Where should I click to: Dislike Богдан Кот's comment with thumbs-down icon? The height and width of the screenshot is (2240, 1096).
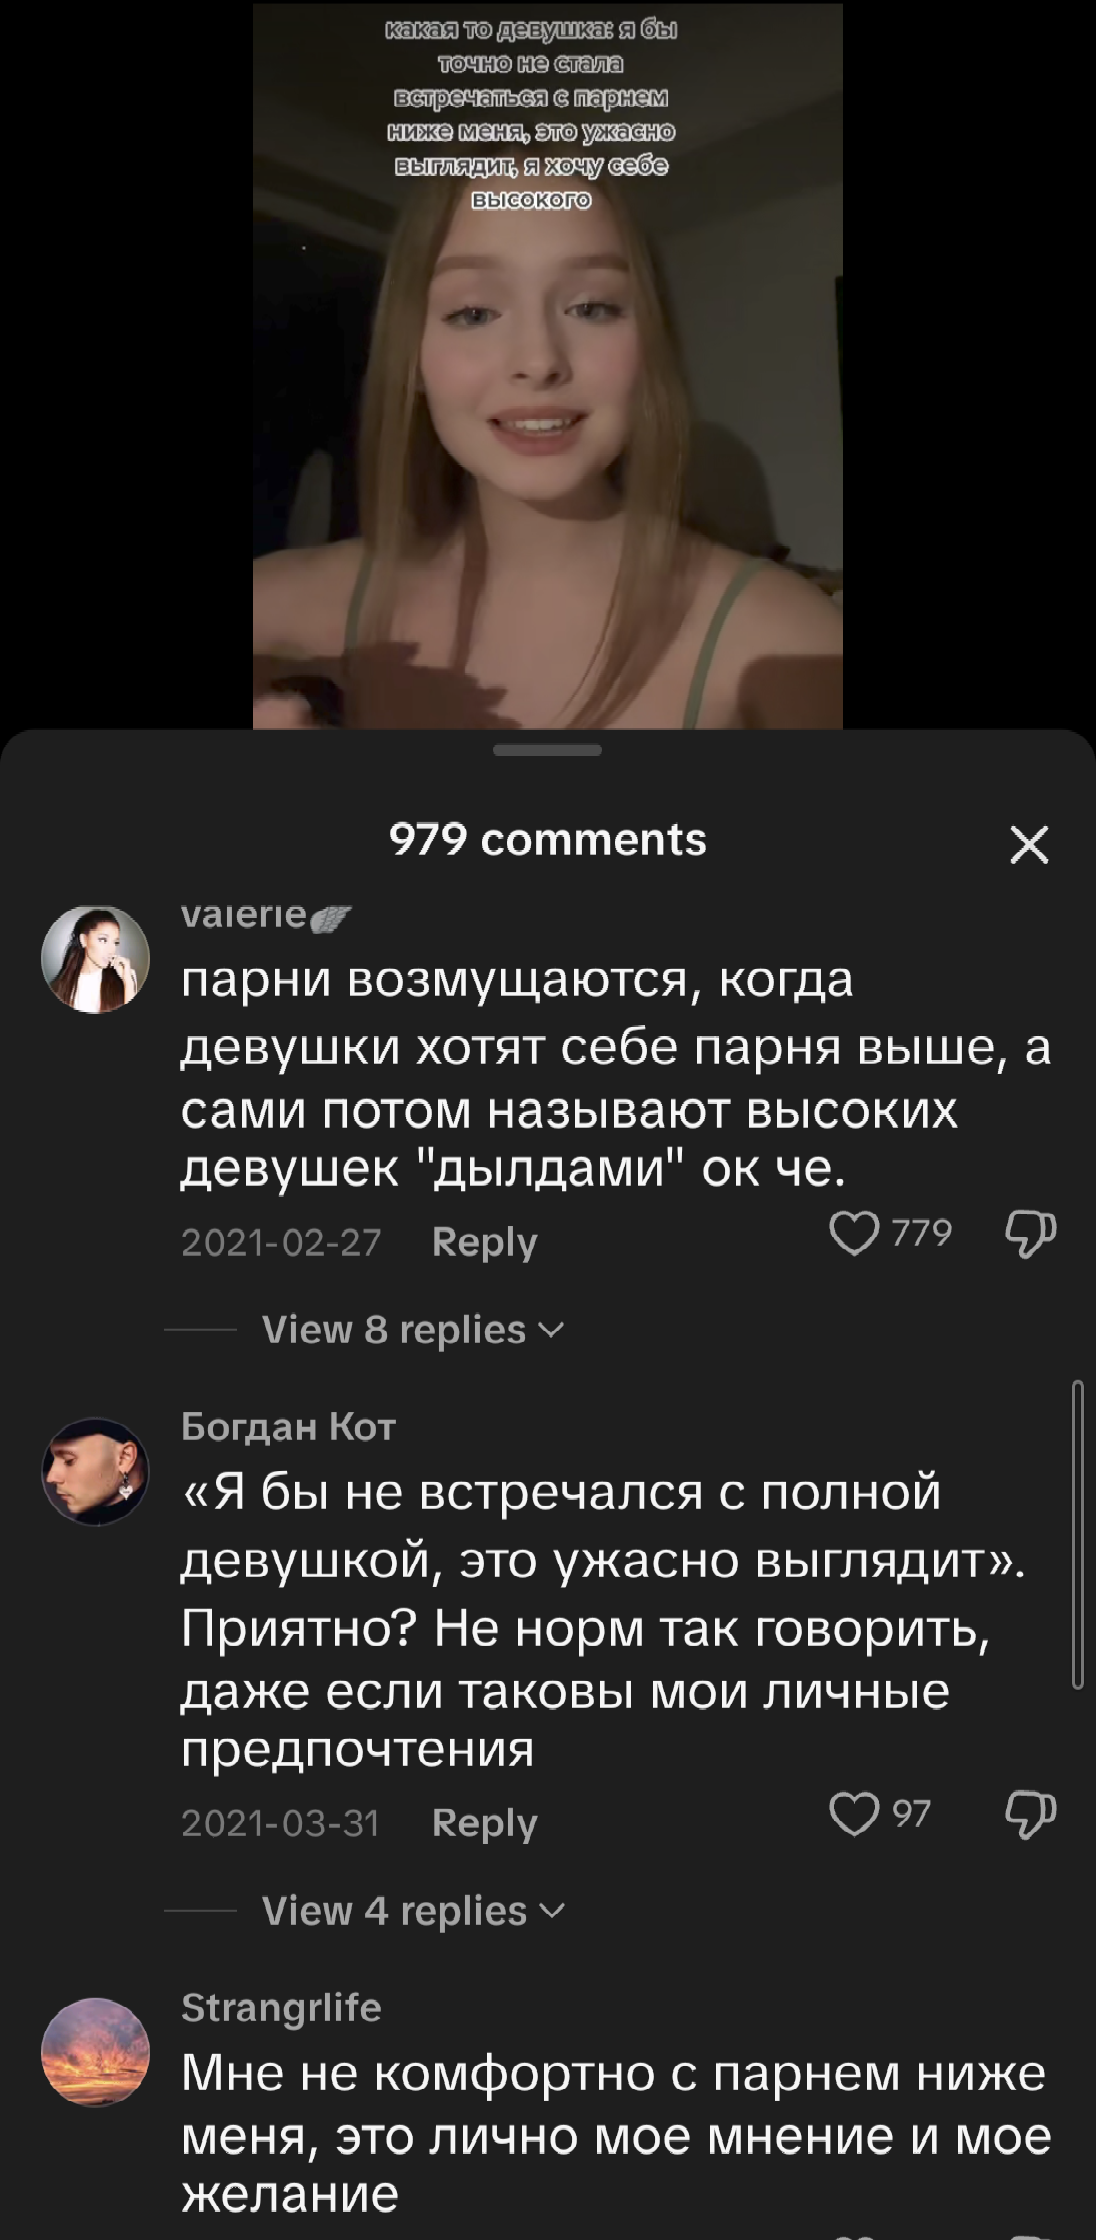coord(1030,1815)
